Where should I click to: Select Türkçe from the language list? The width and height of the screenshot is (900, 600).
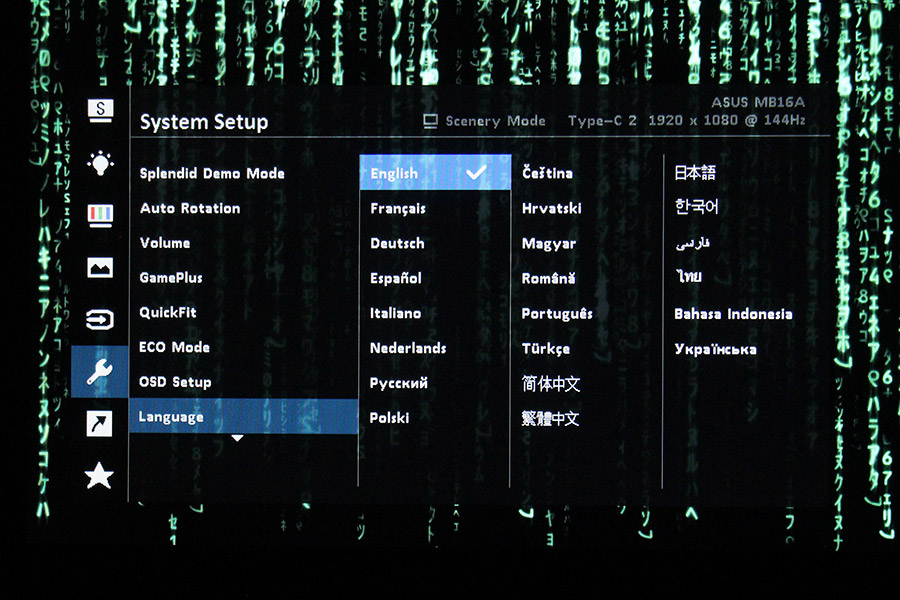pyautogui.click(x=545, y=349)
